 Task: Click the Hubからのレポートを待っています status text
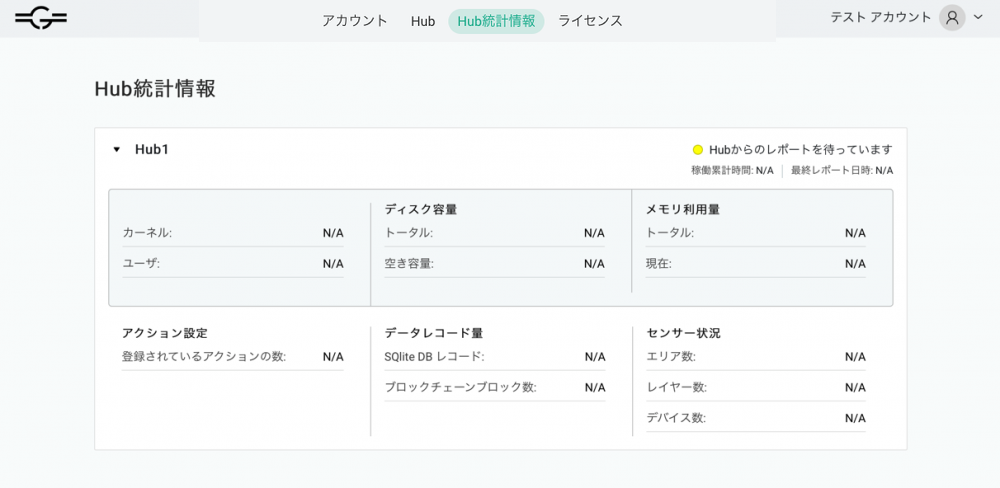[x=800, y=150]
